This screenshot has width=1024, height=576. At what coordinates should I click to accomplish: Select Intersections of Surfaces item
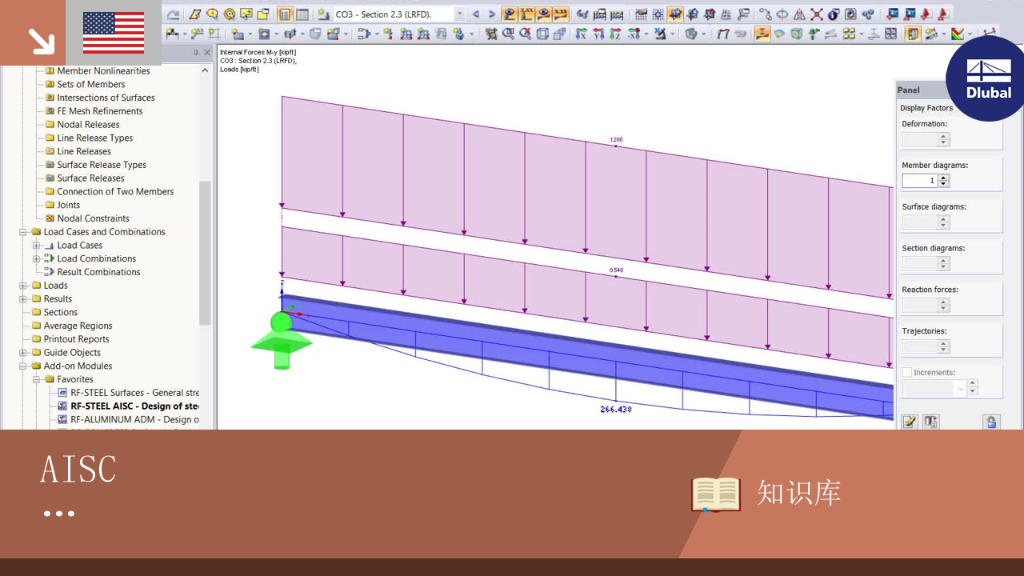(106, 97)
